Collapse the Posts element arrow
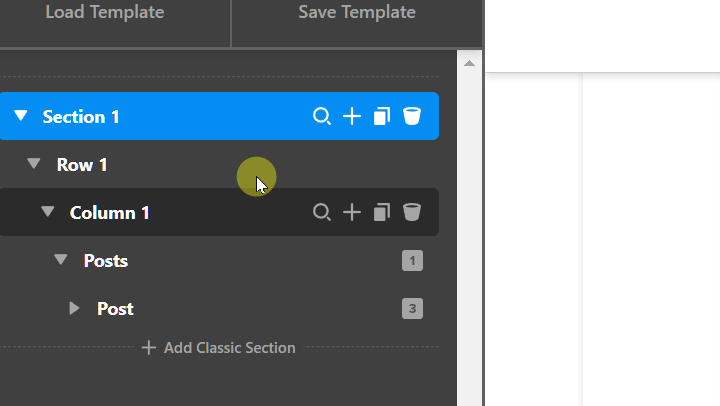Screen dimensions: 720x406 tap(61, 260)
